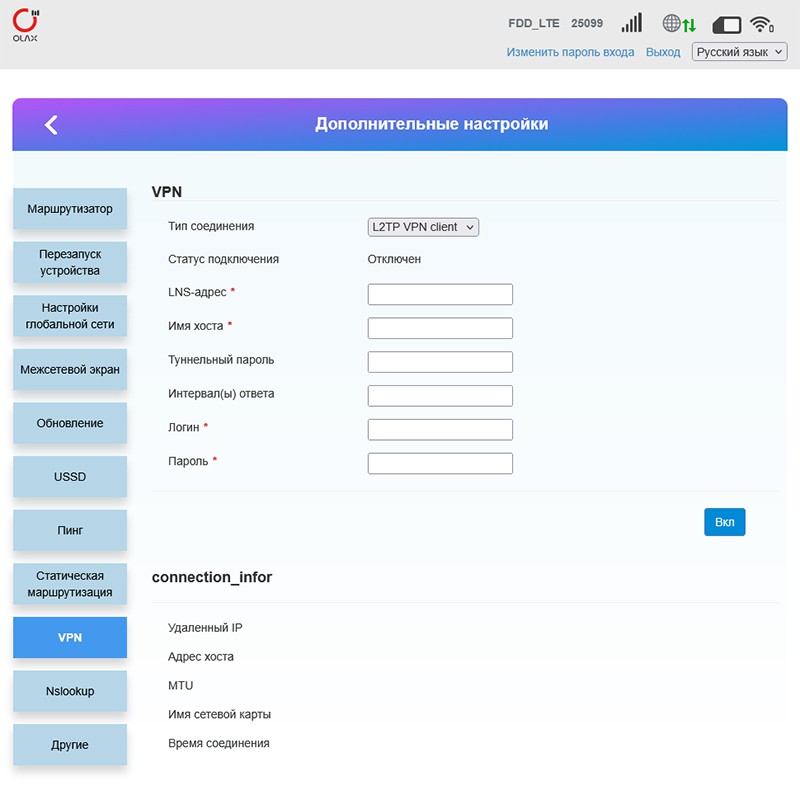Click the battery status icon
This screenshot has height=800, width=800.
[x=726, y=24]
